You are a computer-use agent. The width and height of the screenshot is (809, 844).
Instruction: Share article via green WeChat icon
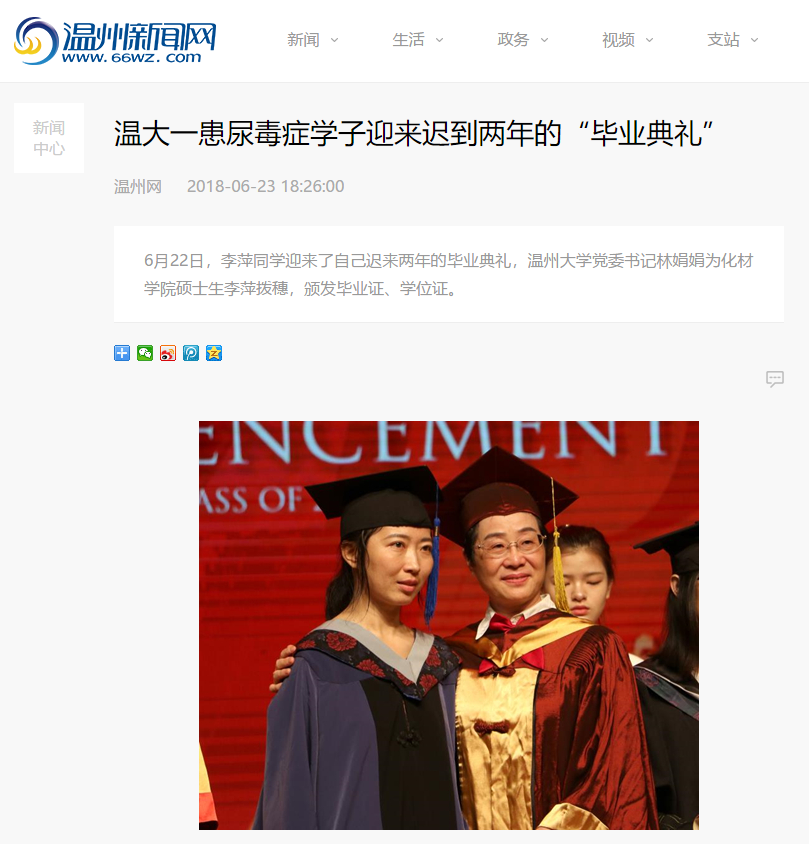point(145,353)
